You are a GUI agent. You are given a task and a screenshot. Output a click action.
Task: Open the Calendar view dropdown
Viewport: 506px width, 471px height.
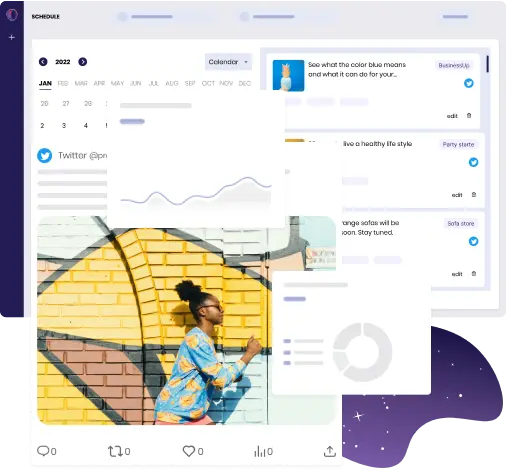pos(228,62)
